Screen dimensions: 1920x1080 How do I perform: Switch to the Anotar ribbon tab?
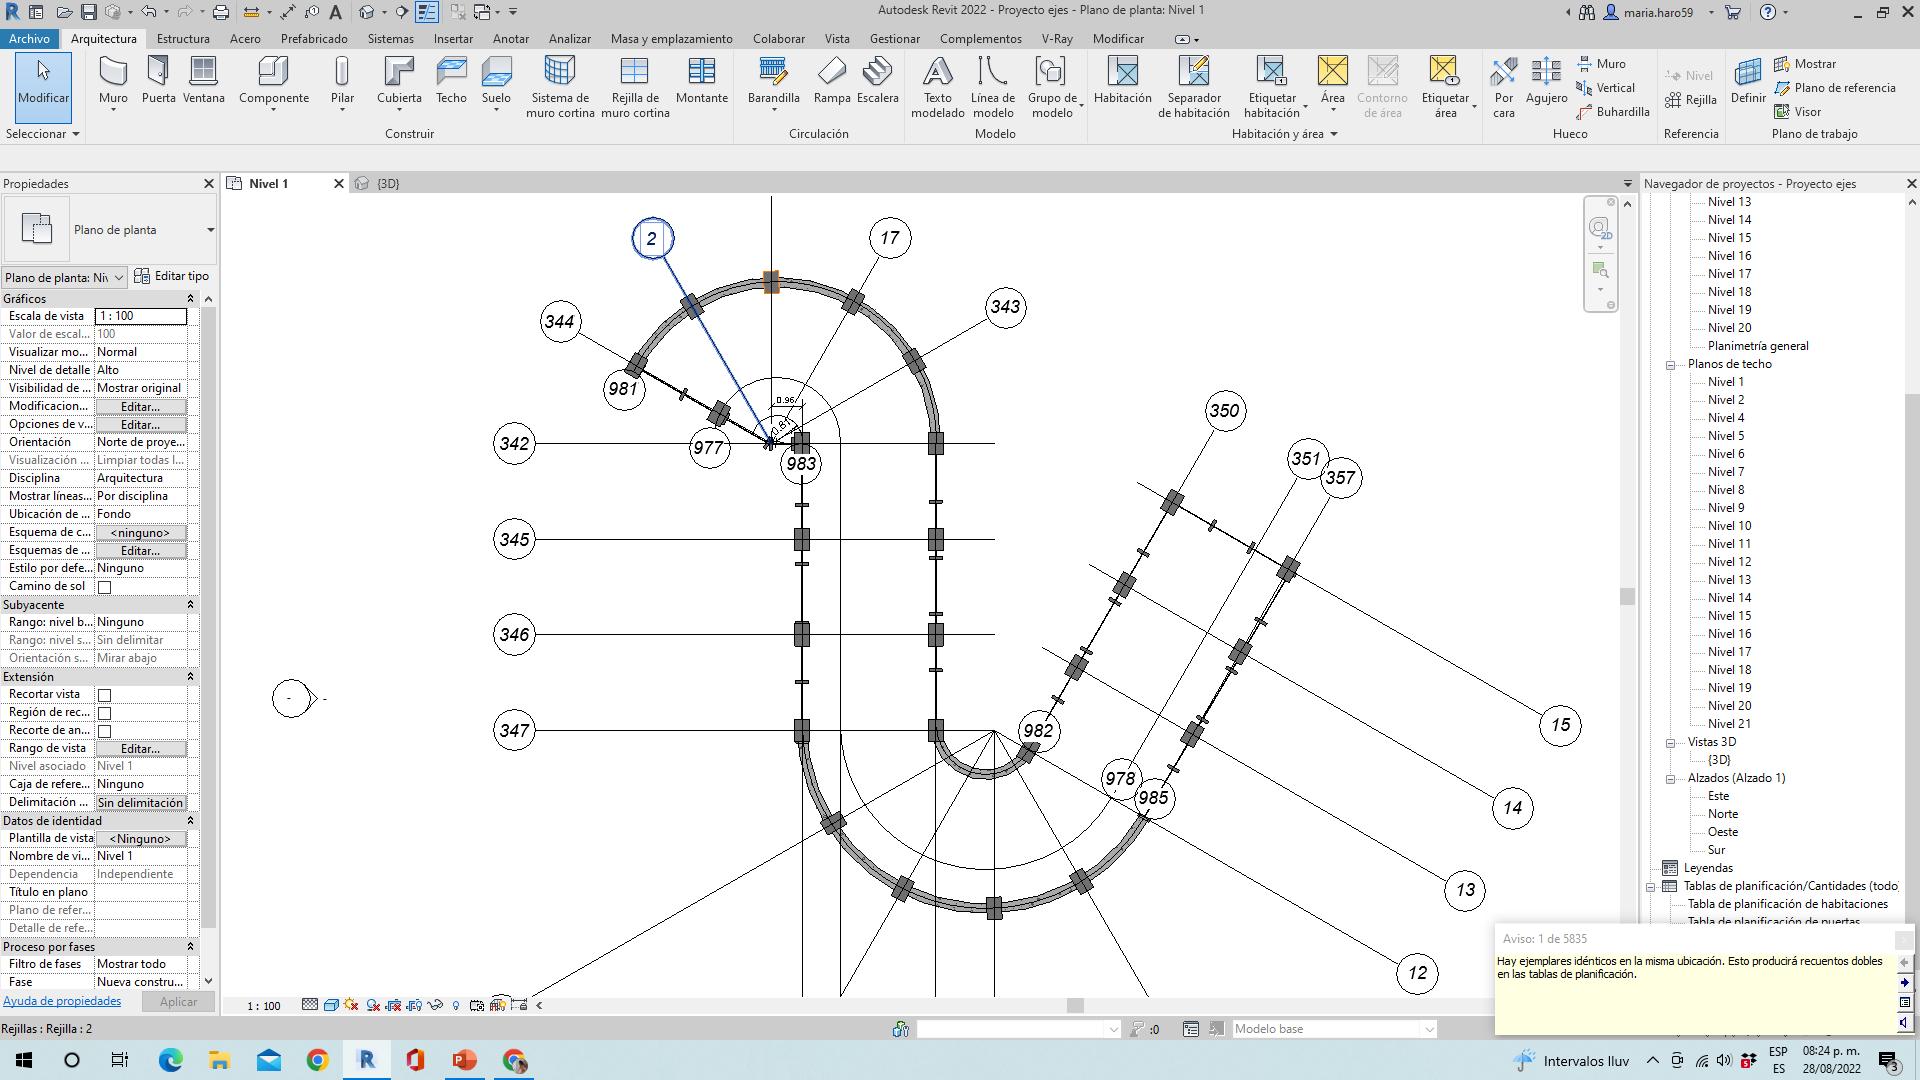coord(510,39)
